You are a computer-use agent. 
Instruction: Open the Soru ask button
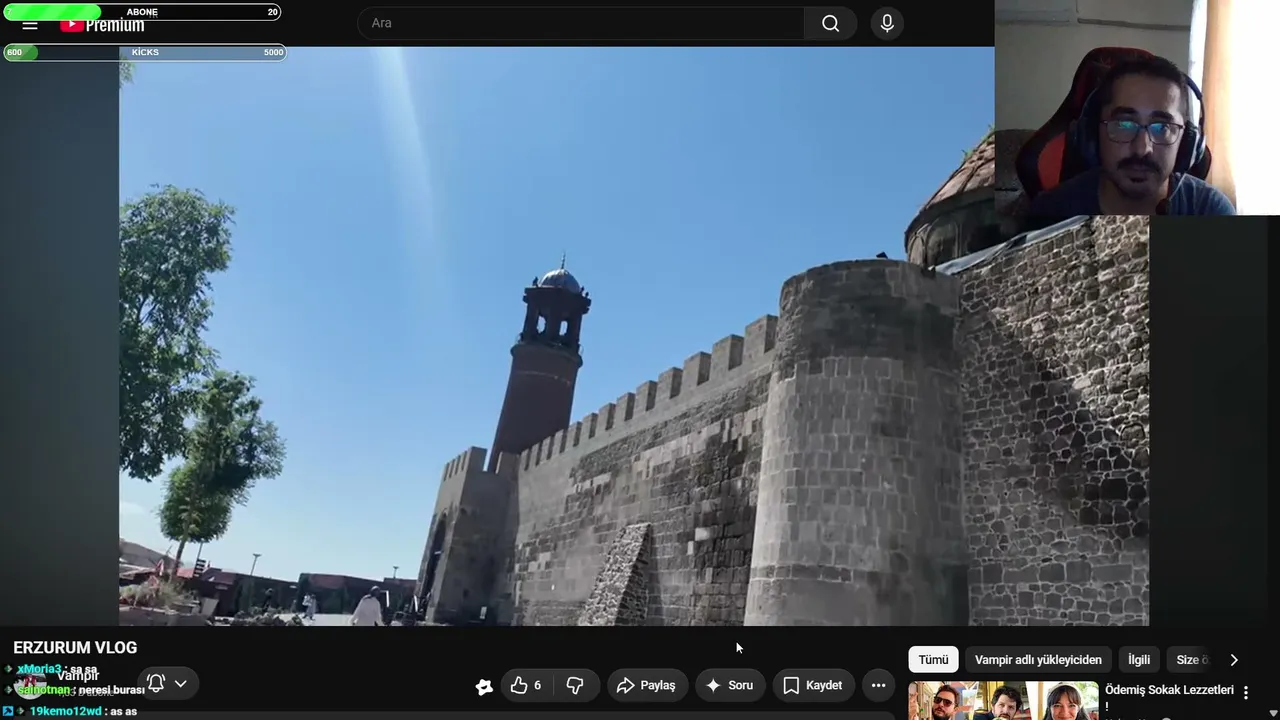(729, 685)
